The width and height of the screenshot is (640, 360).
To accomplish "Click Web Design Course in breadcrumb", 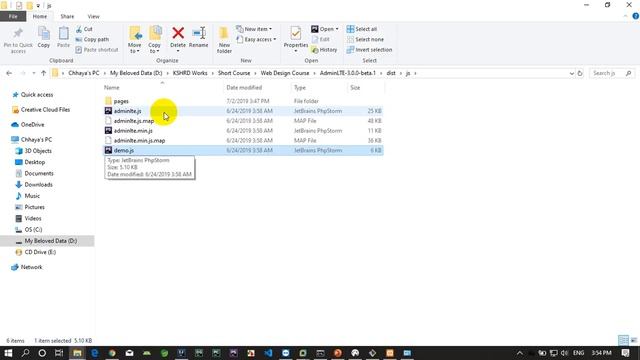I will pyautogui.click(x=285, y=73).
